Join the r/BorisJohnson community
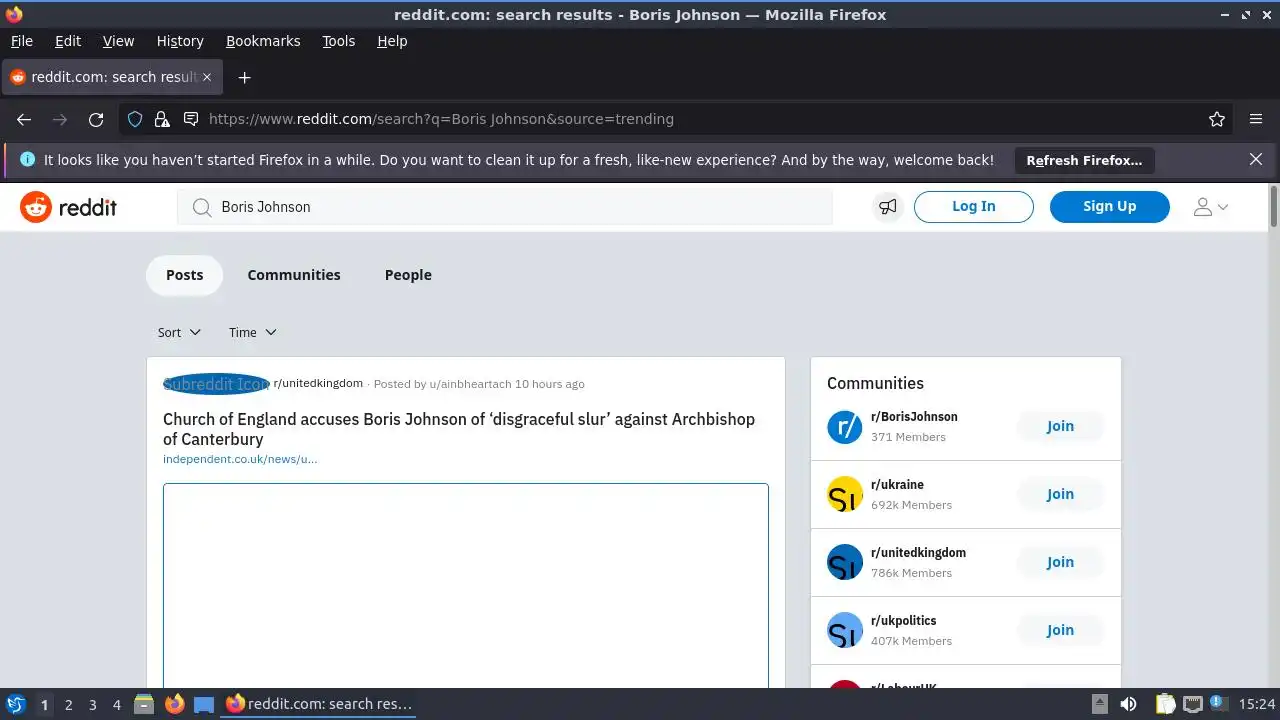The width and height of the screenshot is (1280, 720). [x=1060, y=426]
